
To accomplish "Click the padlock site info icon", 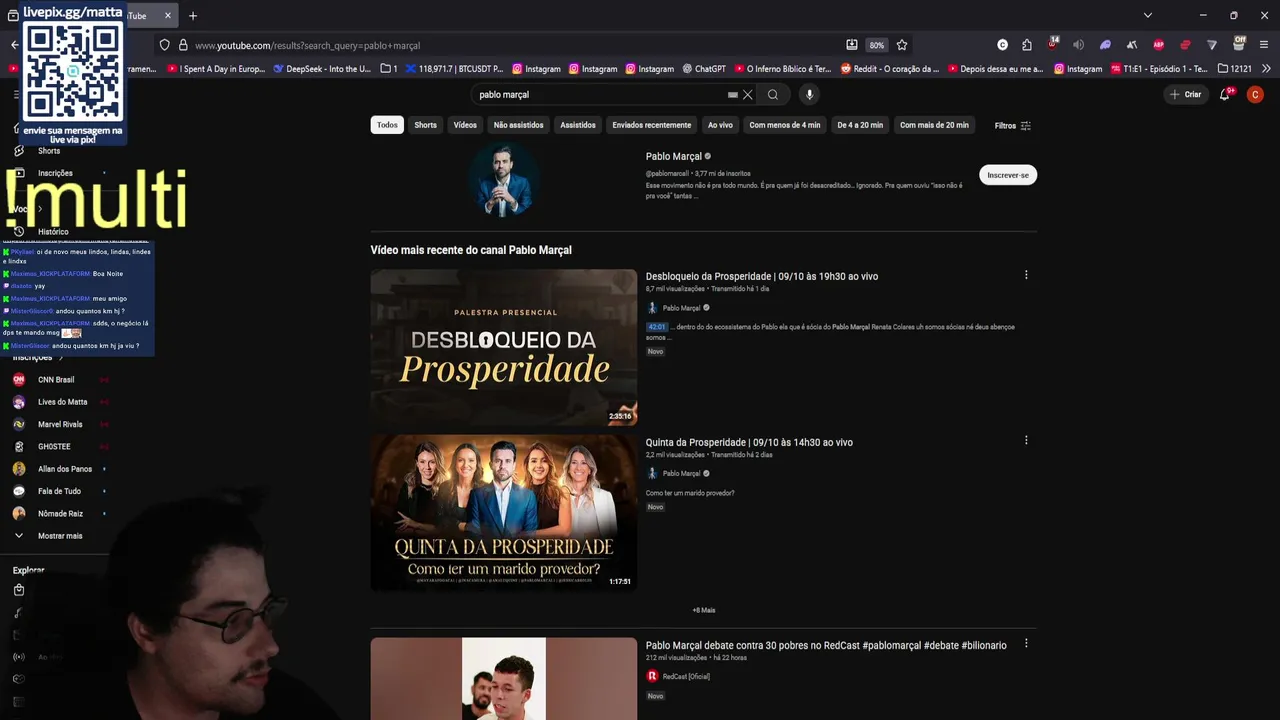I will pos(183,45).
